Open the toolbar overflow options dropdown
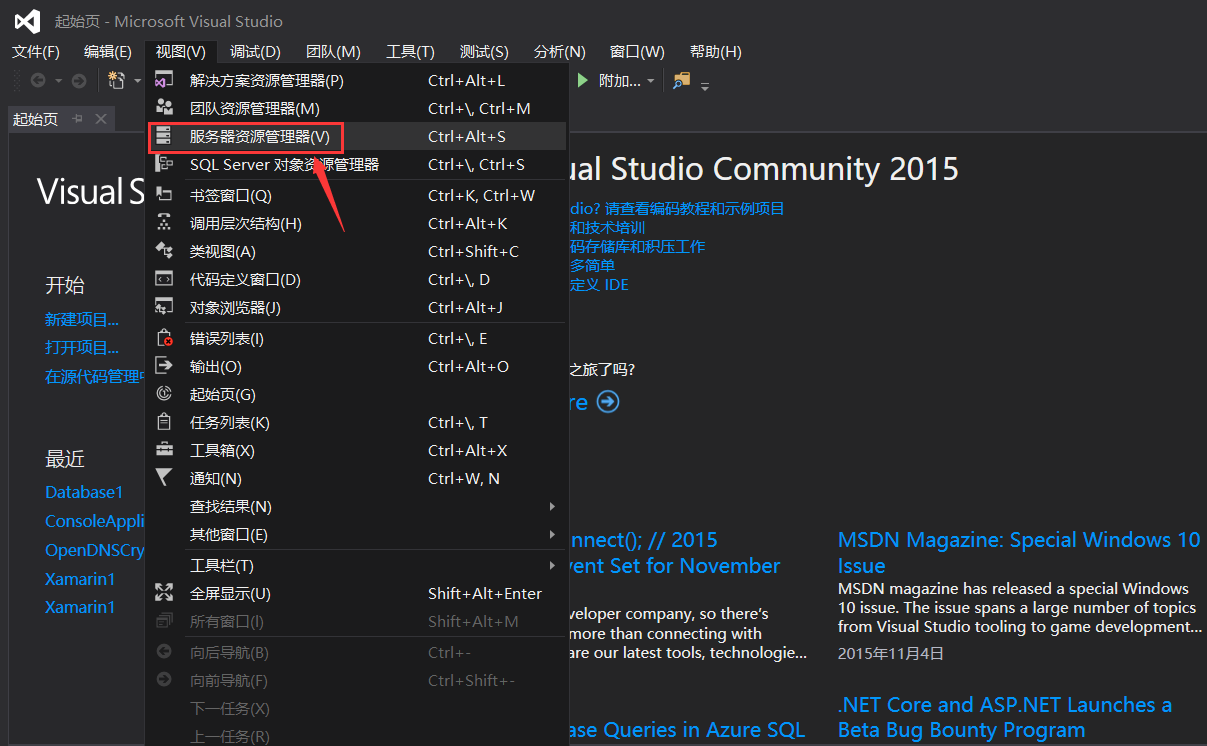Viewport: 1207px width, 746px height. click(705, 85)
